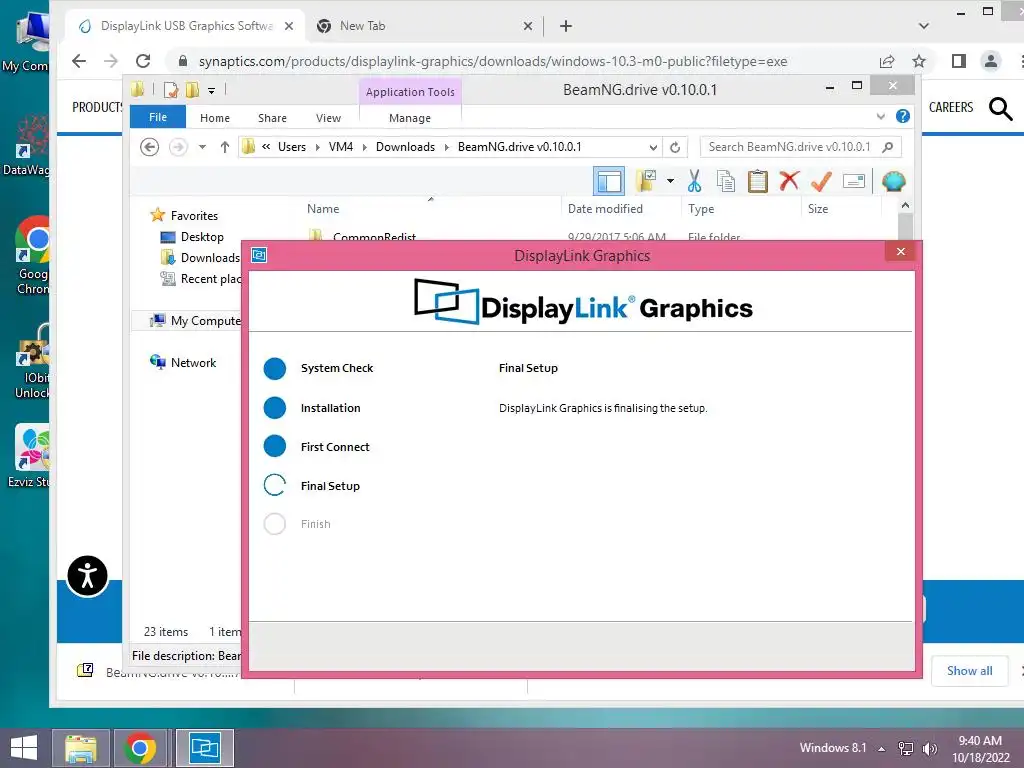Click the Application Tools contextual tab

pyautogui.click(x=410, y=91)
